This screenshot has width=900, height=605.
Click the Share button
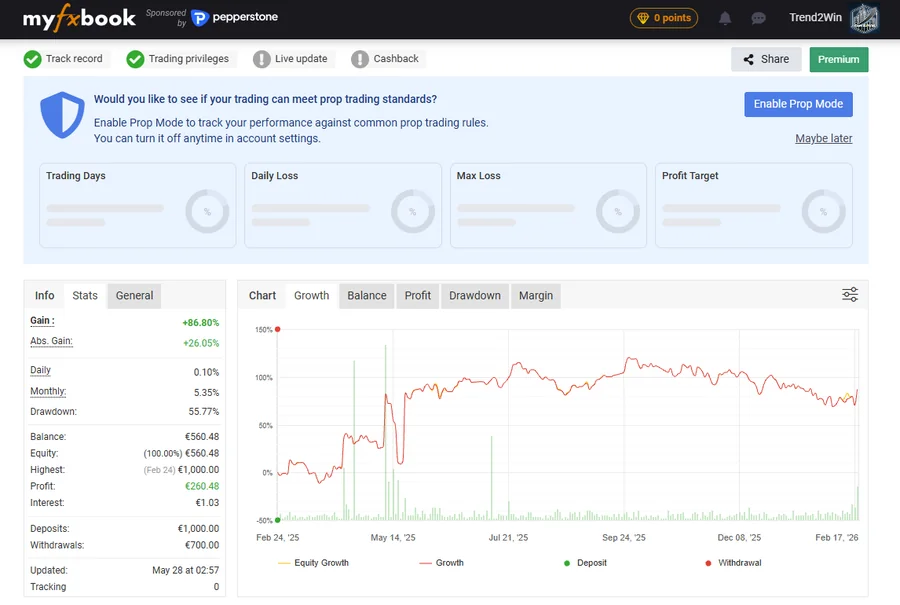[x=766, y=59]
